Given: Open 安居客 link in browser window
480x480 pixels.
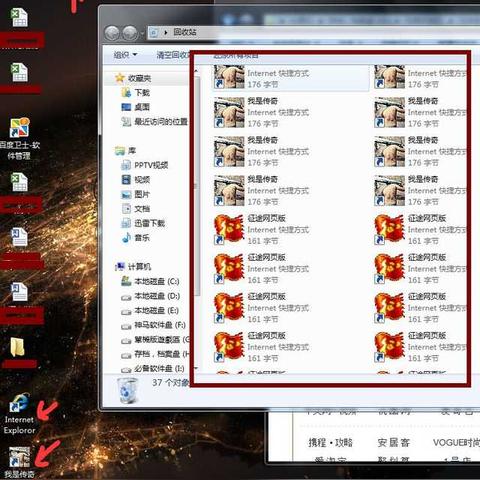Looking at the screenshot, I should pos(393,443).
